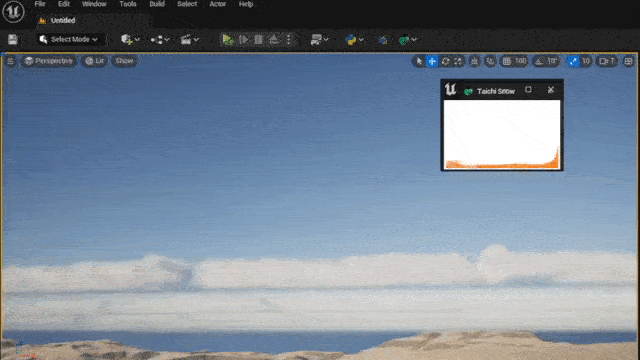
Task: Click the Save level disk icon
Action: [x=13, y=39]
